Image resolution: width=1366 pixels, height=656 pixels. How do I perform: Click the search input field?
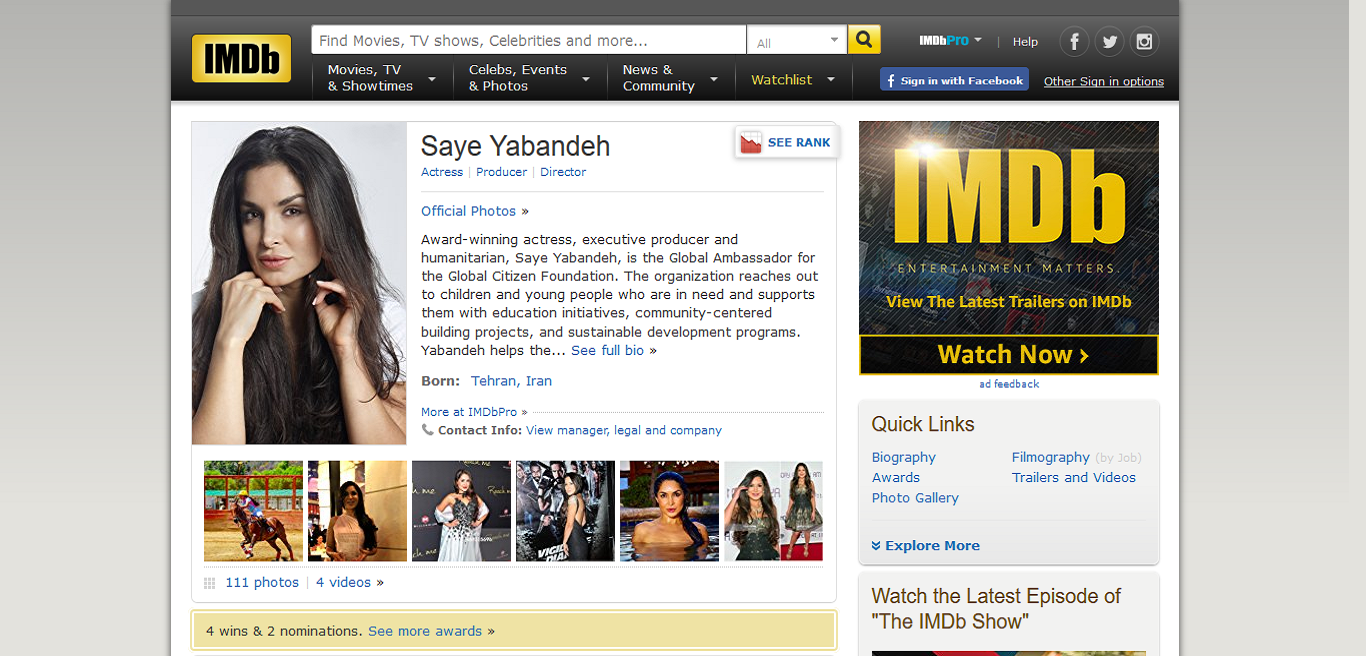pyautogui.click(x=528, y=41)
